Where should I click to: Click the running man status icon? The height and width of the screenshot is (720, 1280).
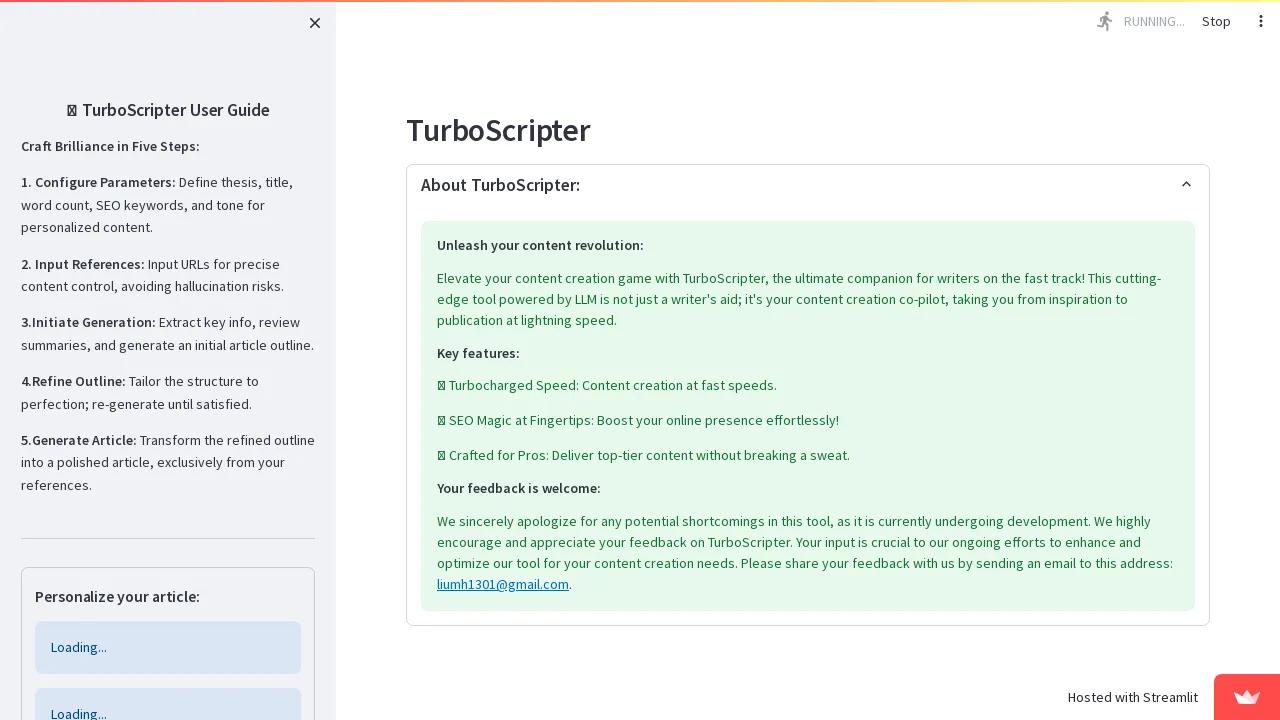click(1104, 21)
